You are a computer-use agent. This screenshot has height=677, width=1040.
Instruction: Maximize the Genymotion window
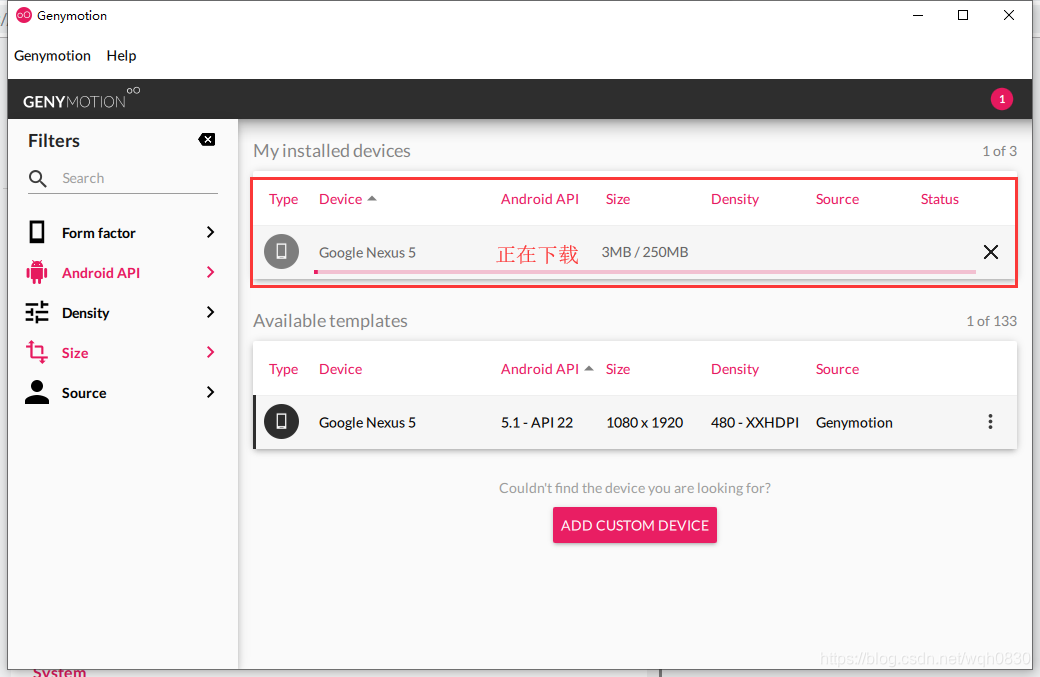(x=963, y=15)
